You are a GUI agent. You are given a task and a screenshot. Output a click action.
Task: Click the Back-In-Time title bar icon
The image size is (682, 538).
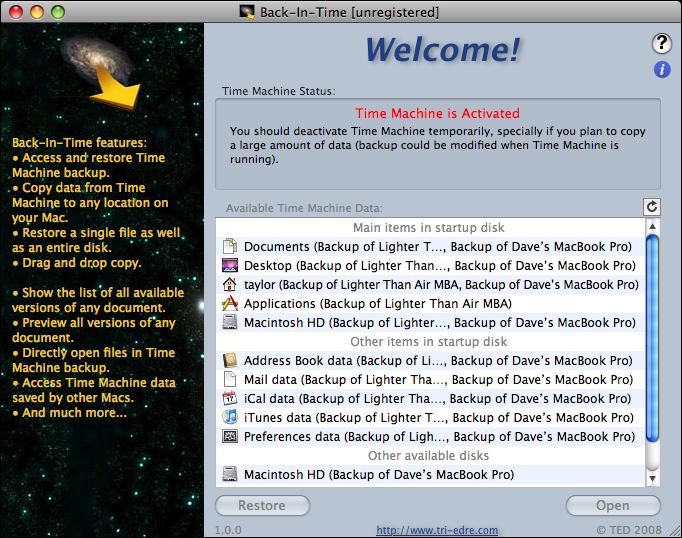[247, 12]
